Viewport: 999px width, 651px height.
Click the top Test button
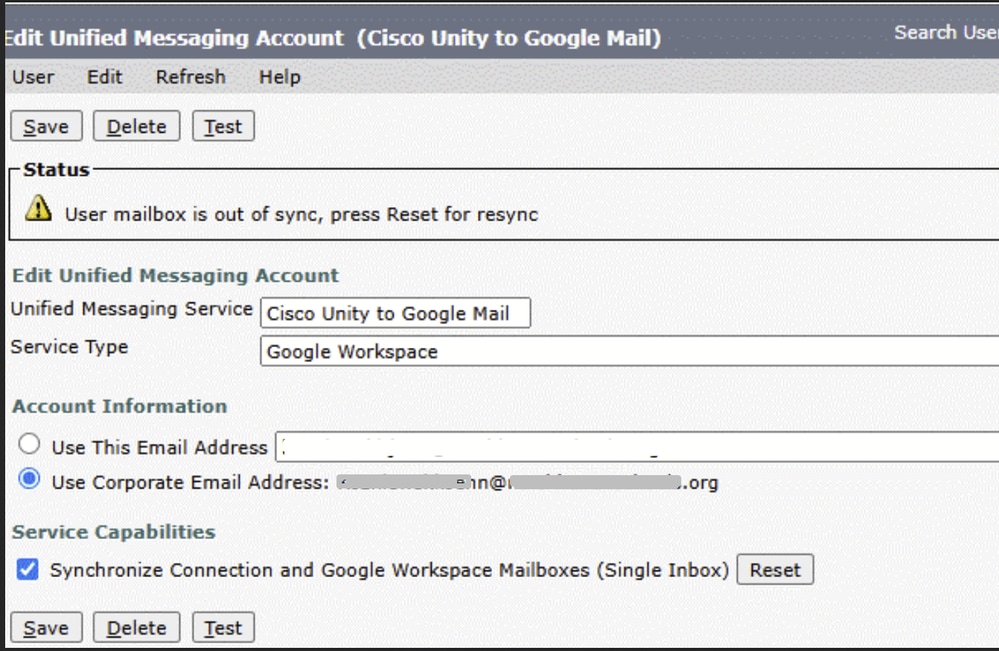[223, 126]
